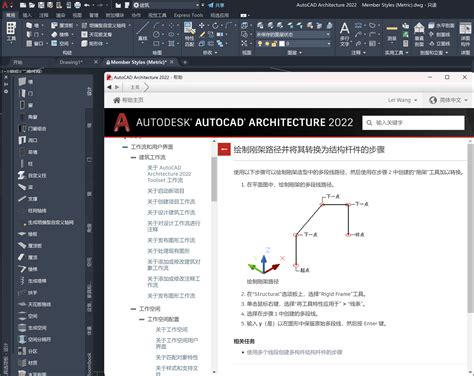474x376 pixels.
Task: Select 空间分隔符 Space Separator in palette
Action: [x=35, y=339]
